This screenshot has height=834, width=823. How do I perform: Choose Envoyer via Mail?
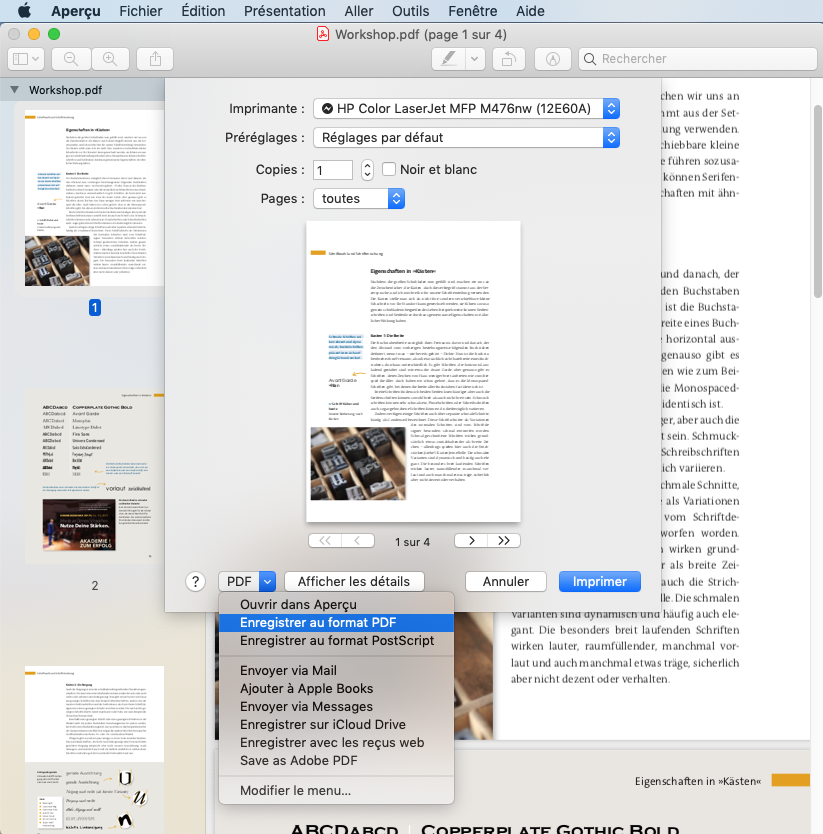(x=336, y=671)
